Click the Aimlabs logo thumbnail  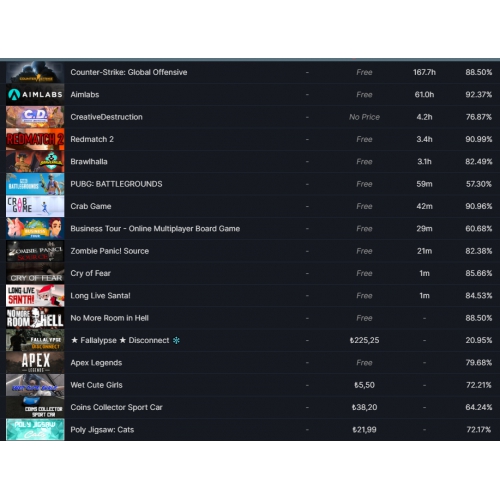point(35,95)
